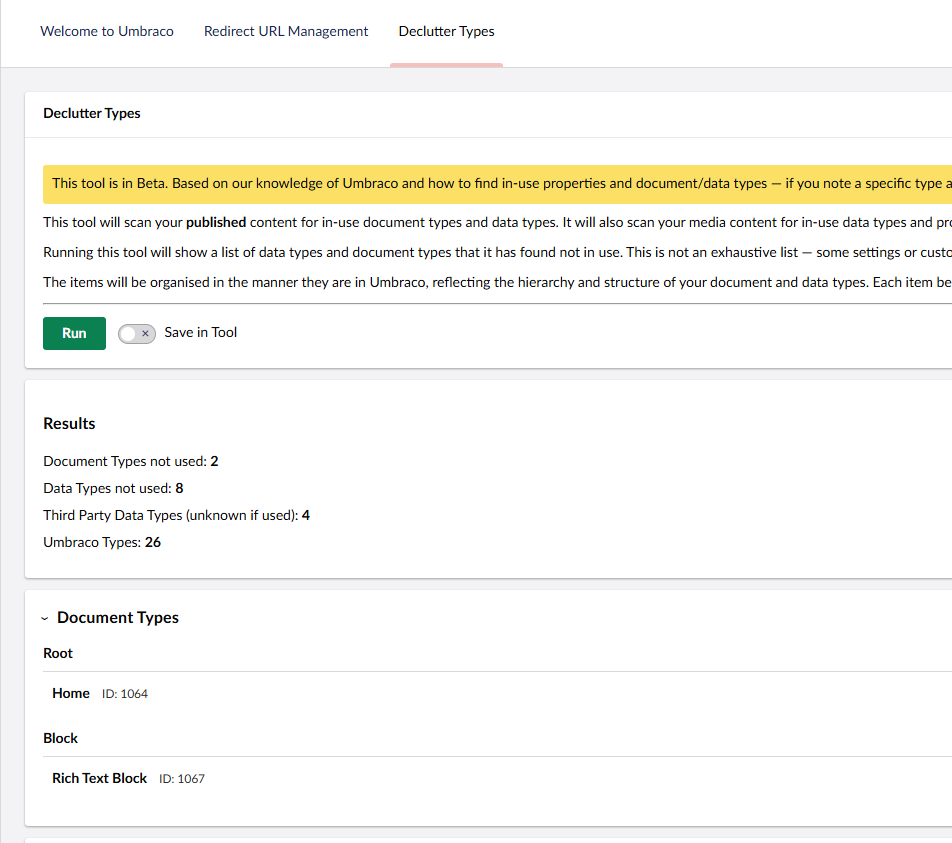The image size is (952, 843).
Task: Click Third Party Data Types line
Action: click(x=176, y=516)
